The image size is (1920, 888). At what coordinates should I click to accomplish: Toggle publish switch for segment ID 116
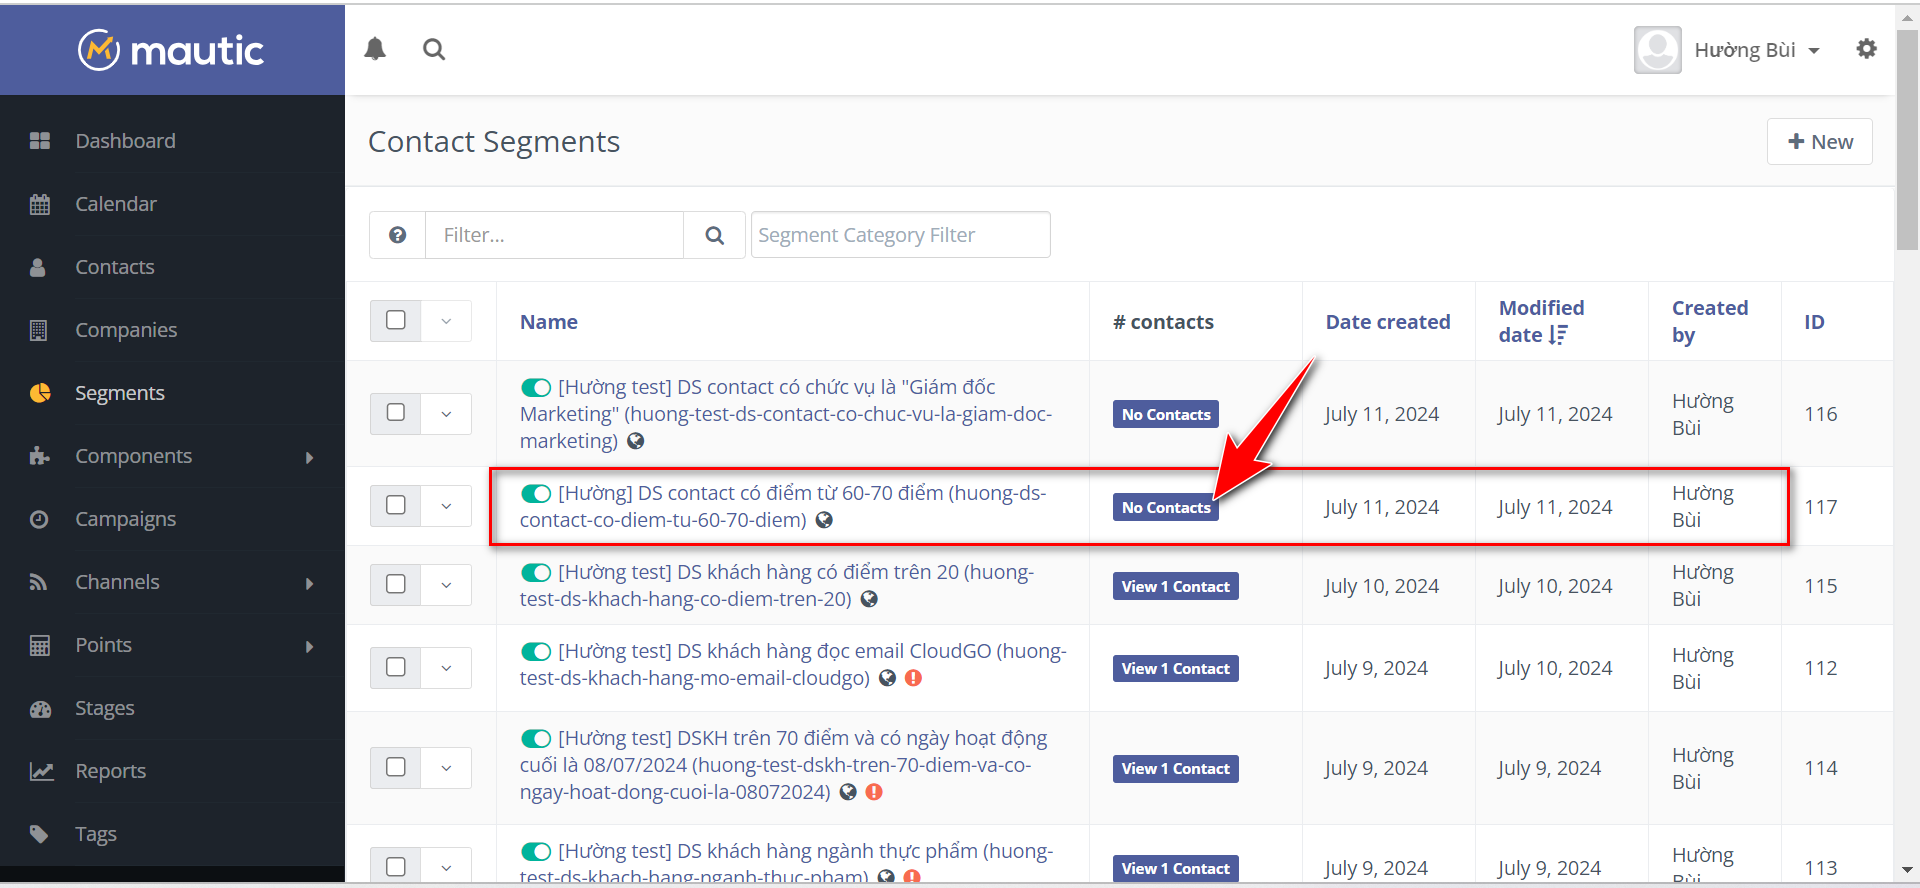pos(536,387)
